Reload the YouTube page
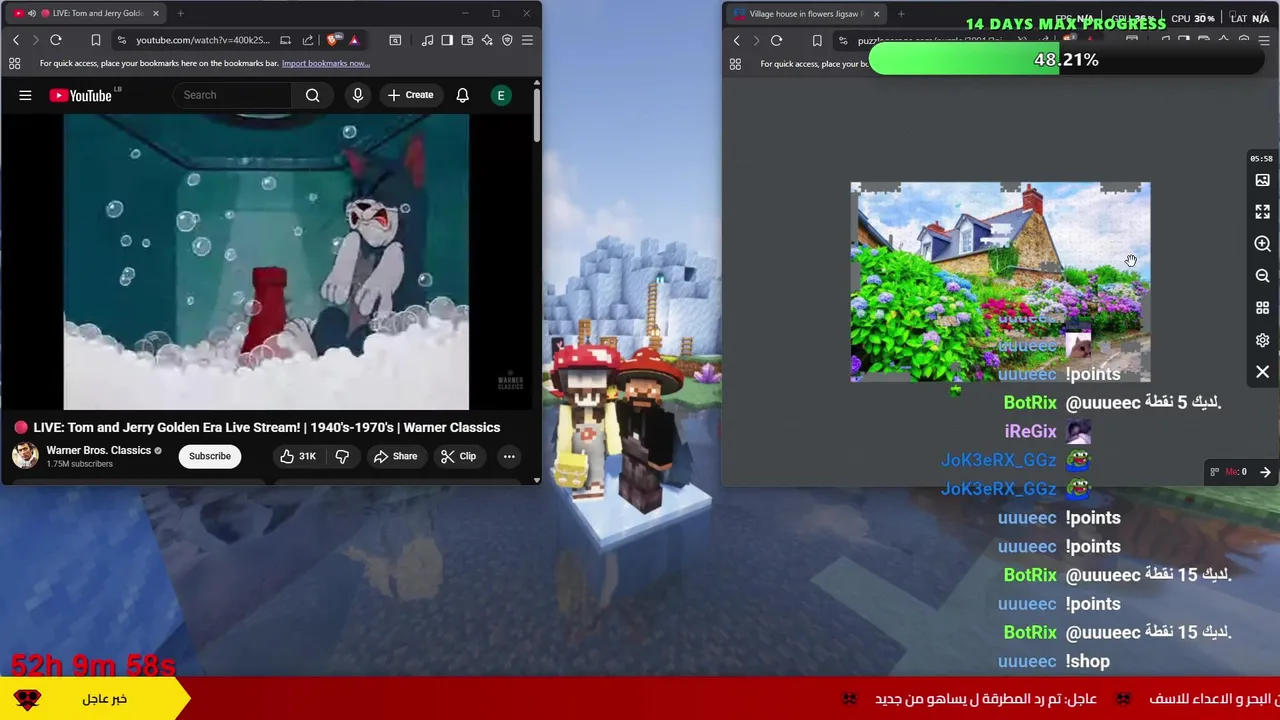This screenshot has width=1280, height=720. (56, 40)
